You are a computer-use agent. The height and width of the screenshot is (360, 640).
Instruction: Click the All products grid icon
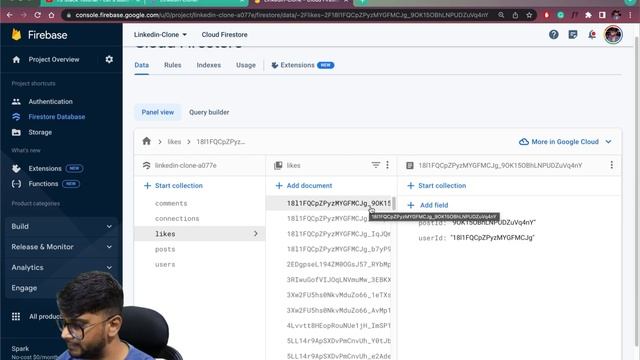[16, 317]
